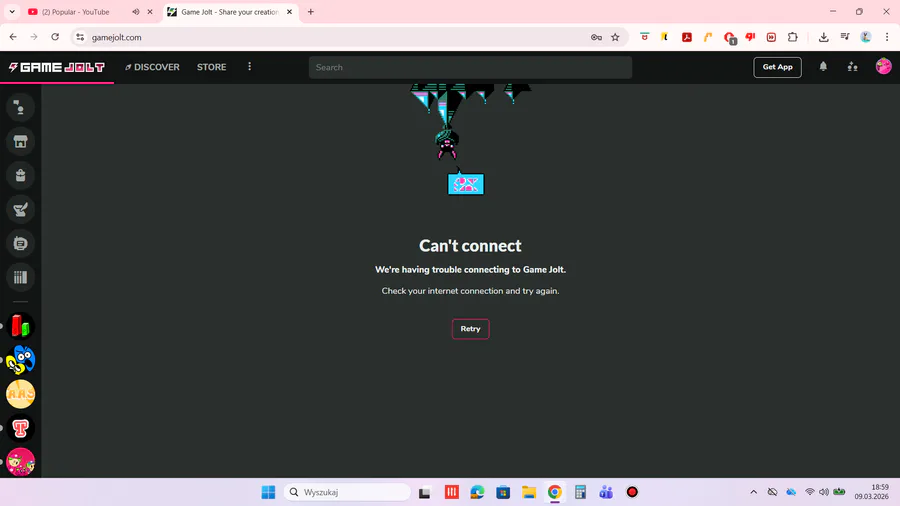This screenshot has height=506, width=900.
Task: Bookmark this page with the star icon
Action: (x=615, y=37)
